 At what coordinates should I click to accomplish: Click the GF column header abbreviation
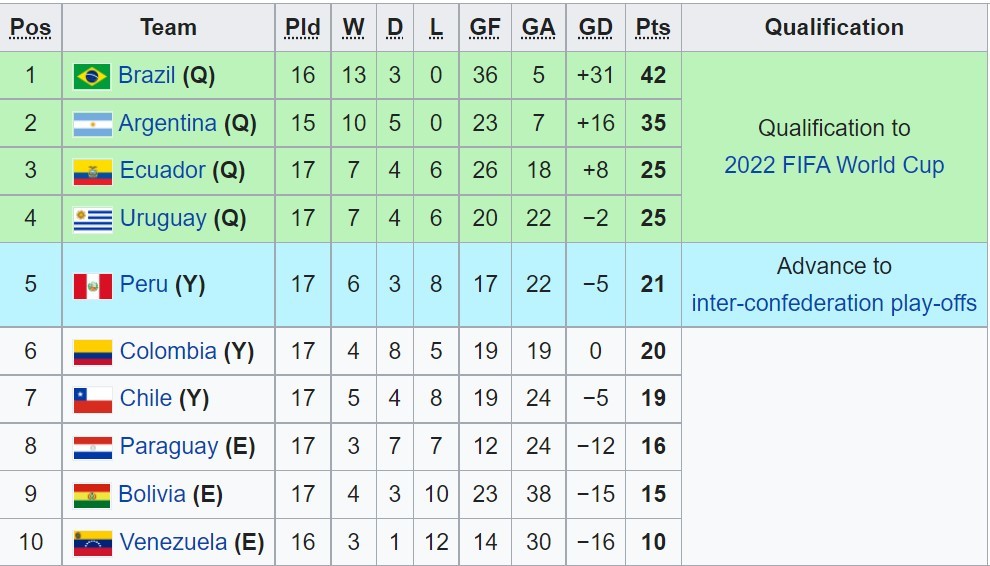tap(485, 28)
